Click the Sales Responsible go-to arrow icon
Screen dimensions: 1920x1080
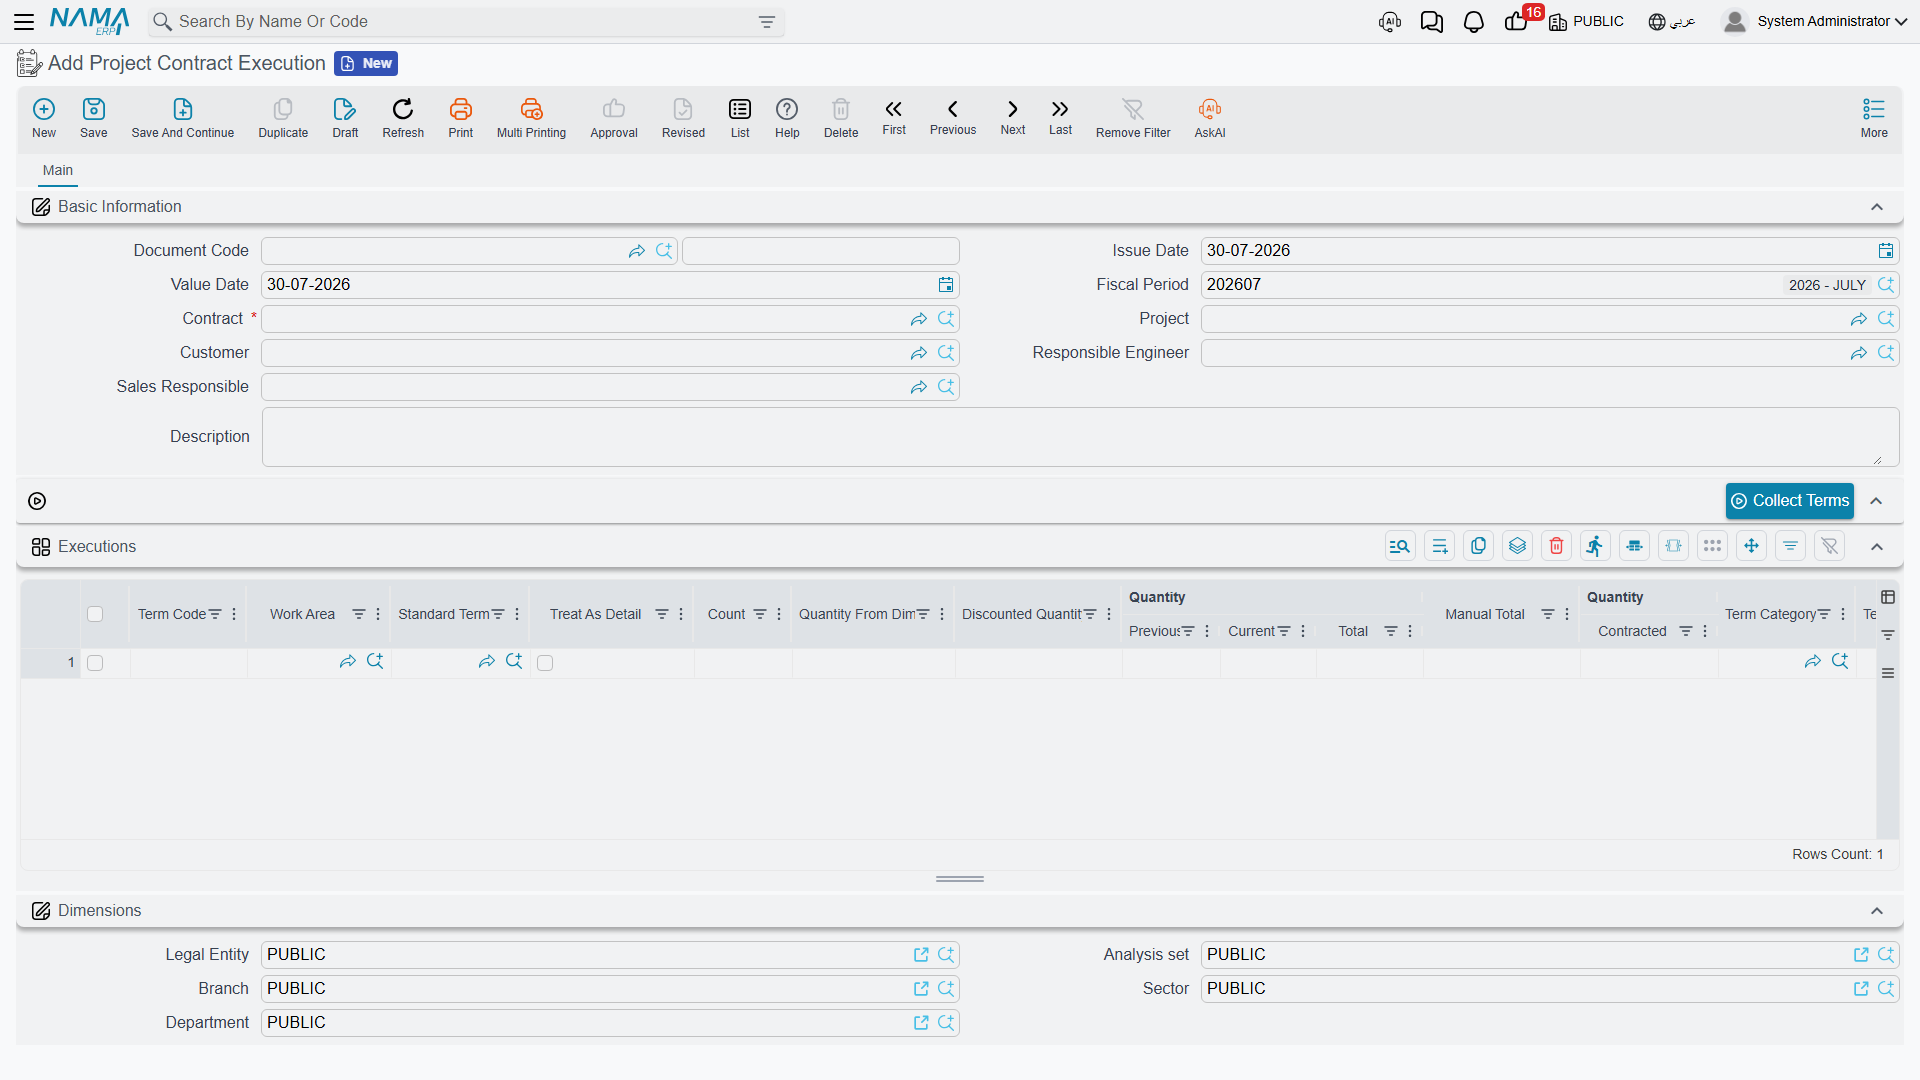click(918, 387)
